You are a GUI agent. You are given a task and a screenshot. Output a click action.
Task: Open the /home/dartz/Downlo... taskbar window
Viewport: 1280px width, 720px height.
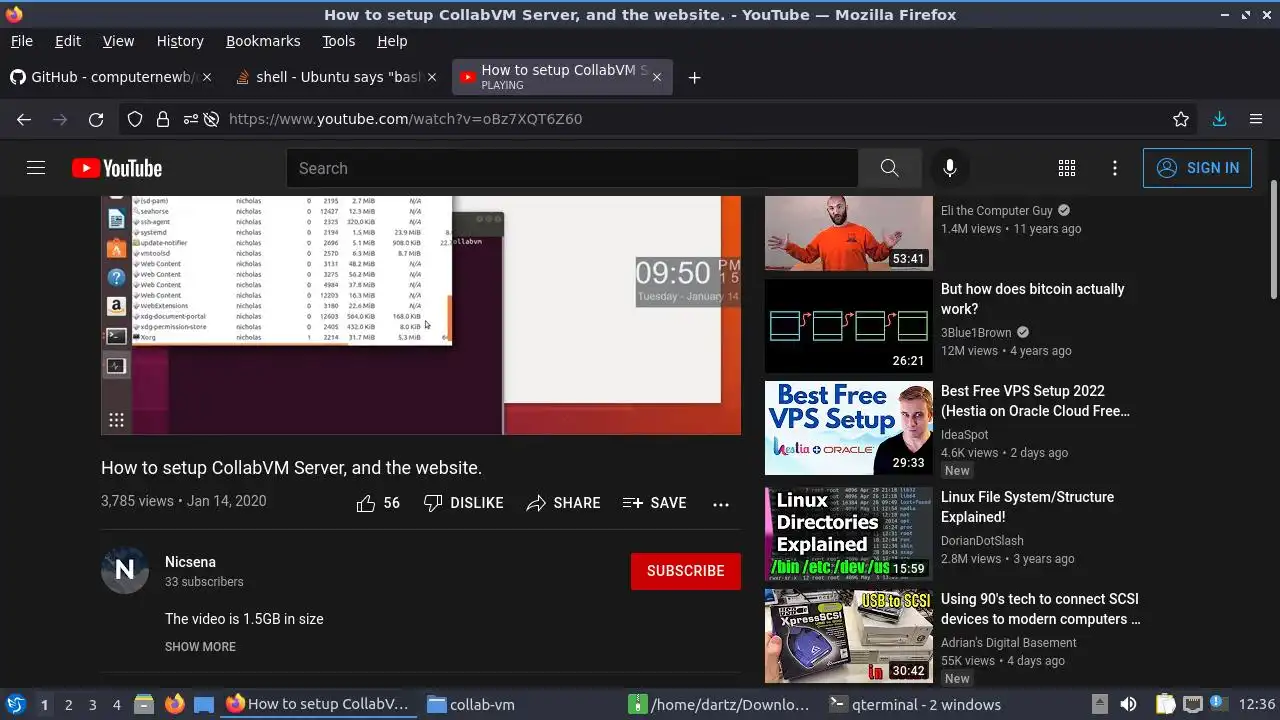721,704
